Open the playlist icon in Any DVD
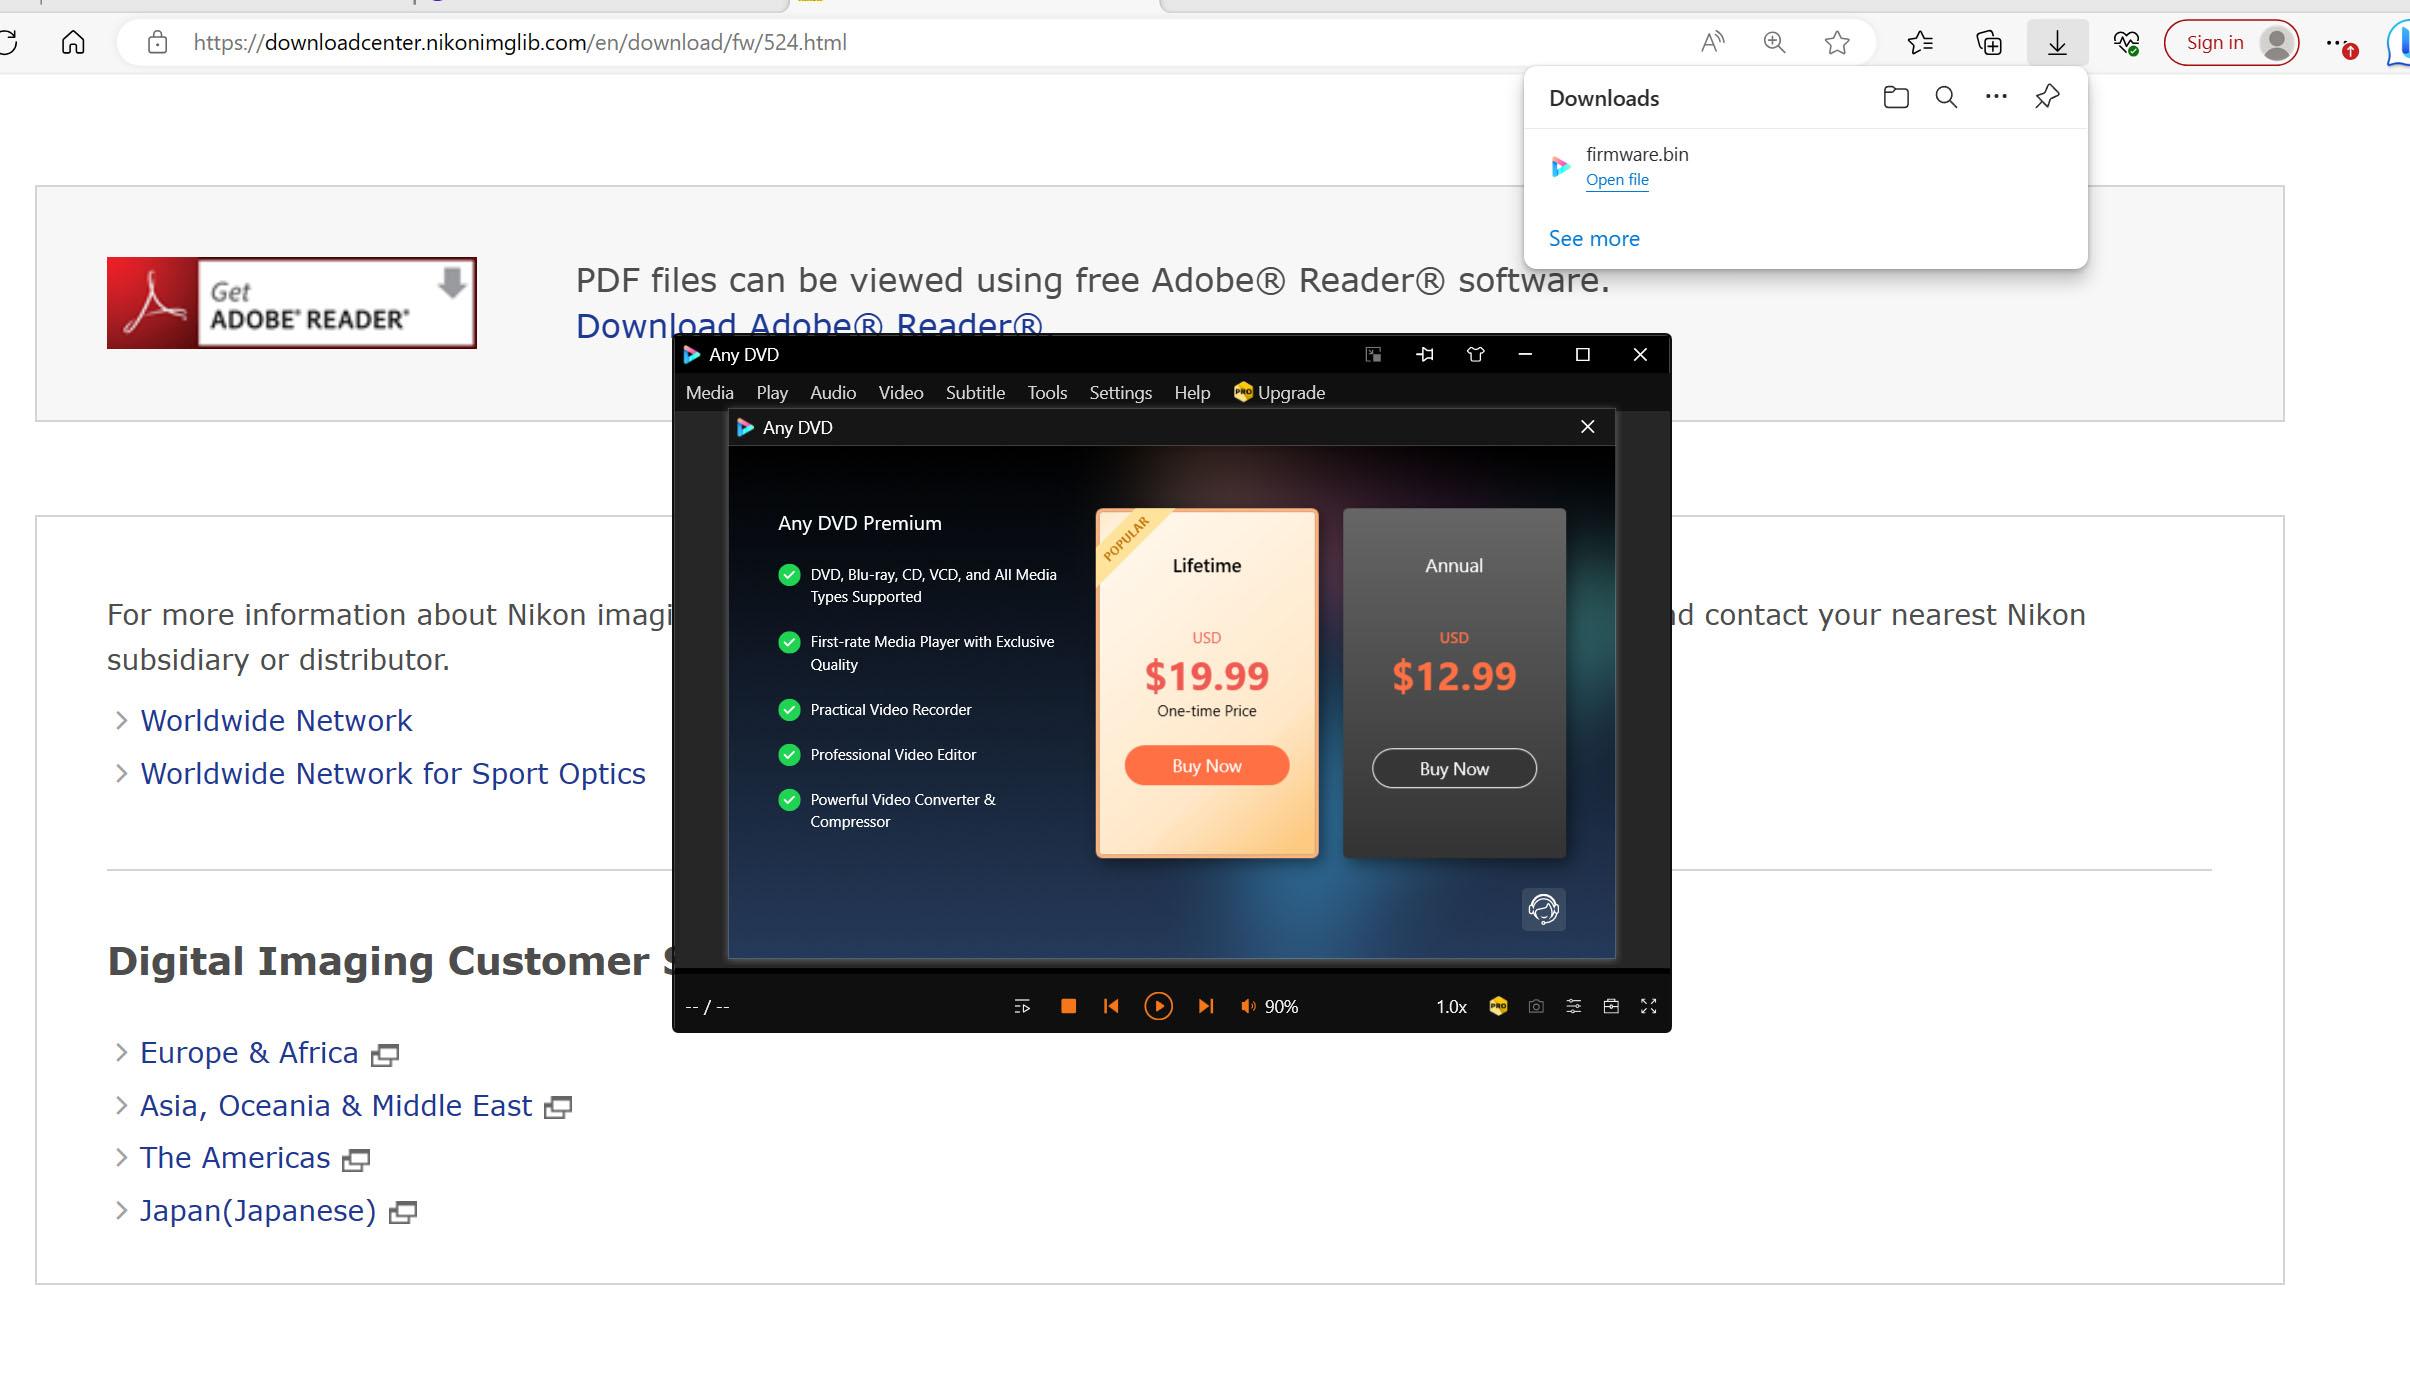The image size is (2410, 1375). pos(1022,1006)
